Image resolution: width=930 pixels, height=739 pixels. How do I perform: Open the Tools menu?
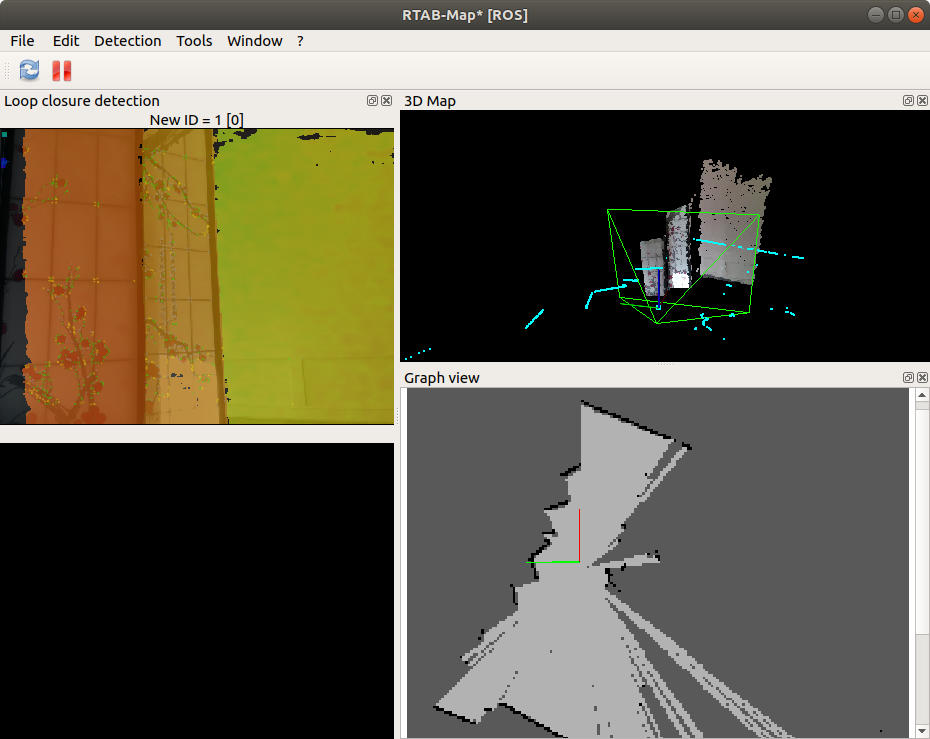(x=194, y=41)
